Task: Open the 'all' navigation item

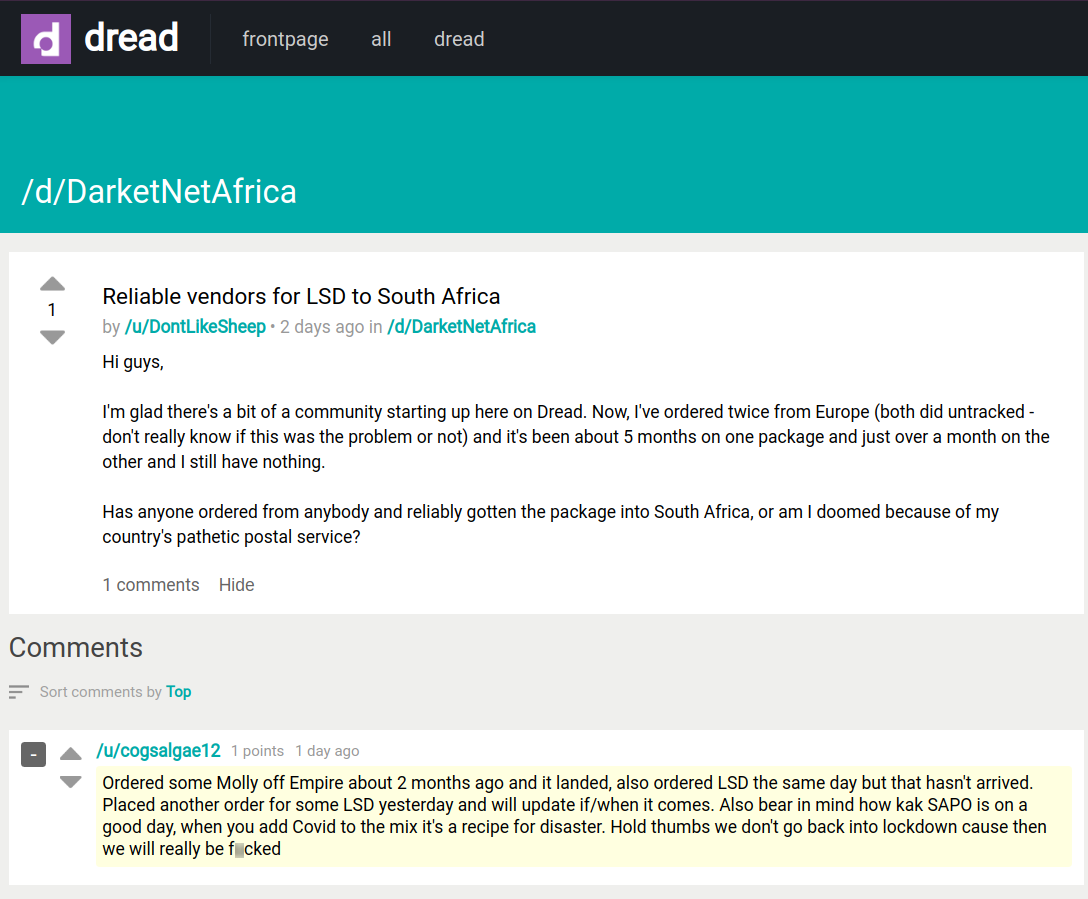Action: pos(381,39)
